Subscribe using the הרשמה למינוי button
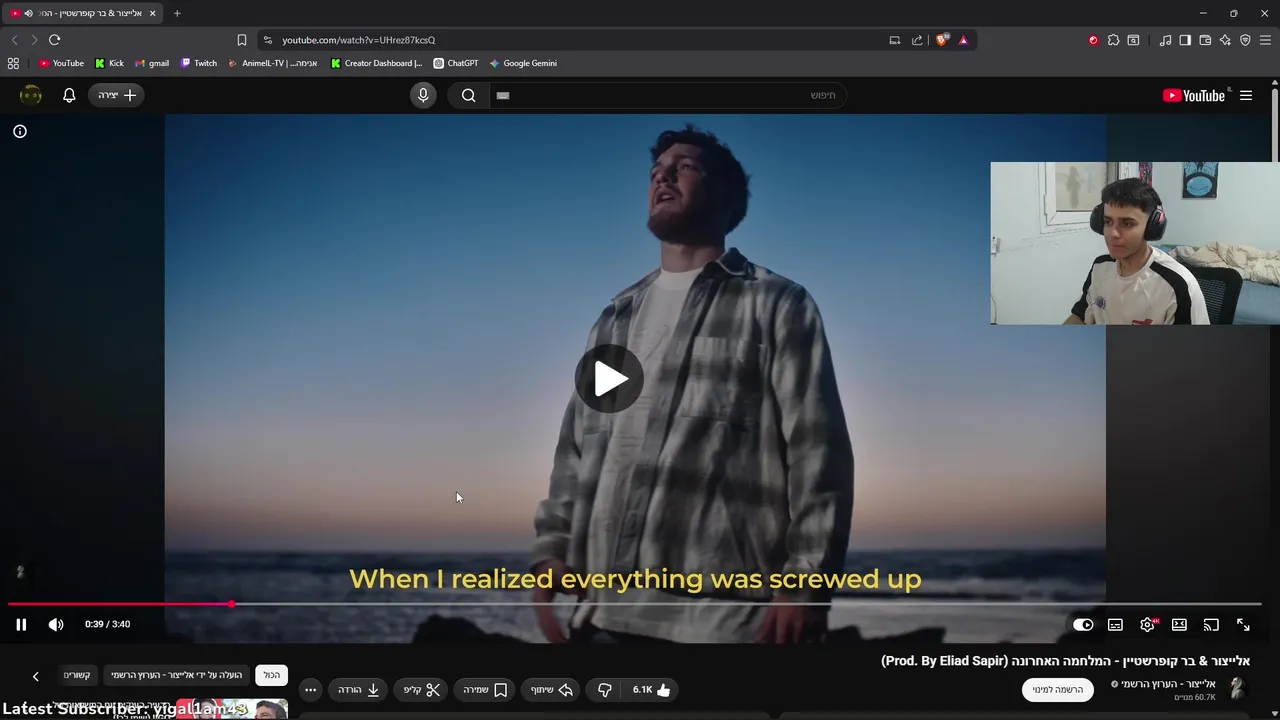Screen dimensions: 1280x720 coord(1058,690)
